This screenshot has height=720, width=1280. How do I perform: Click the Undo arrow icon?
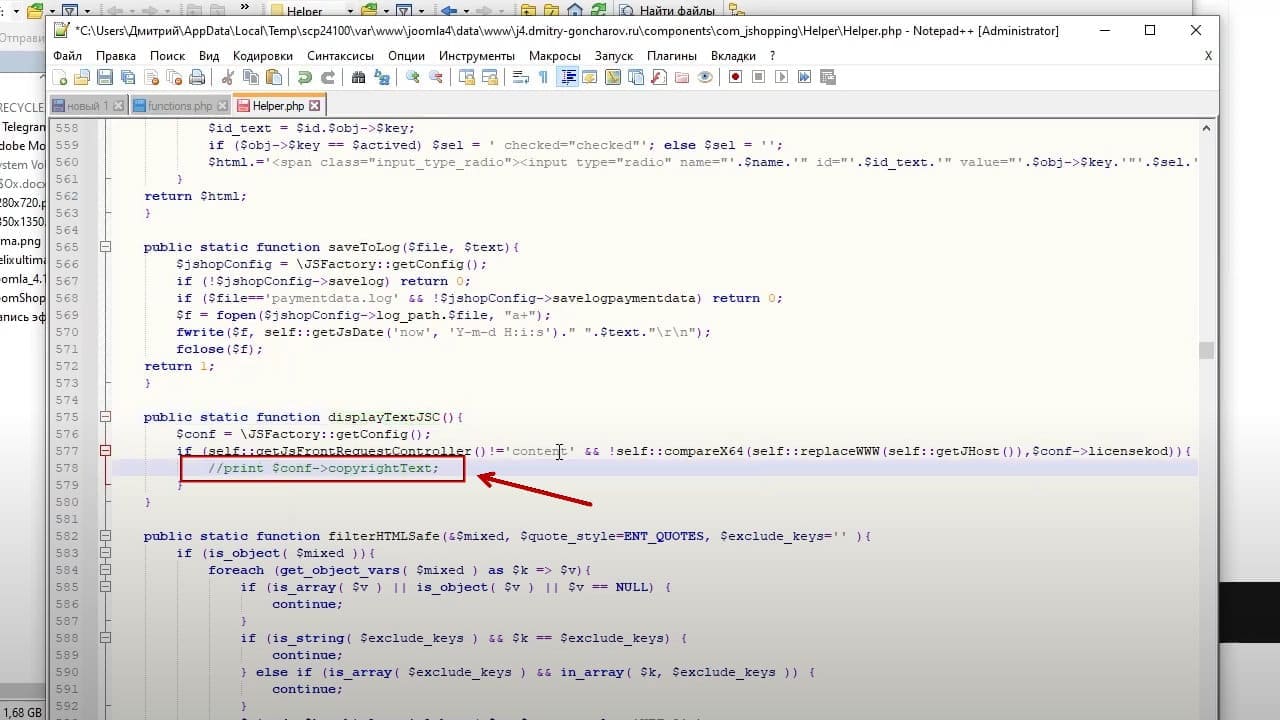coord(304,77)
